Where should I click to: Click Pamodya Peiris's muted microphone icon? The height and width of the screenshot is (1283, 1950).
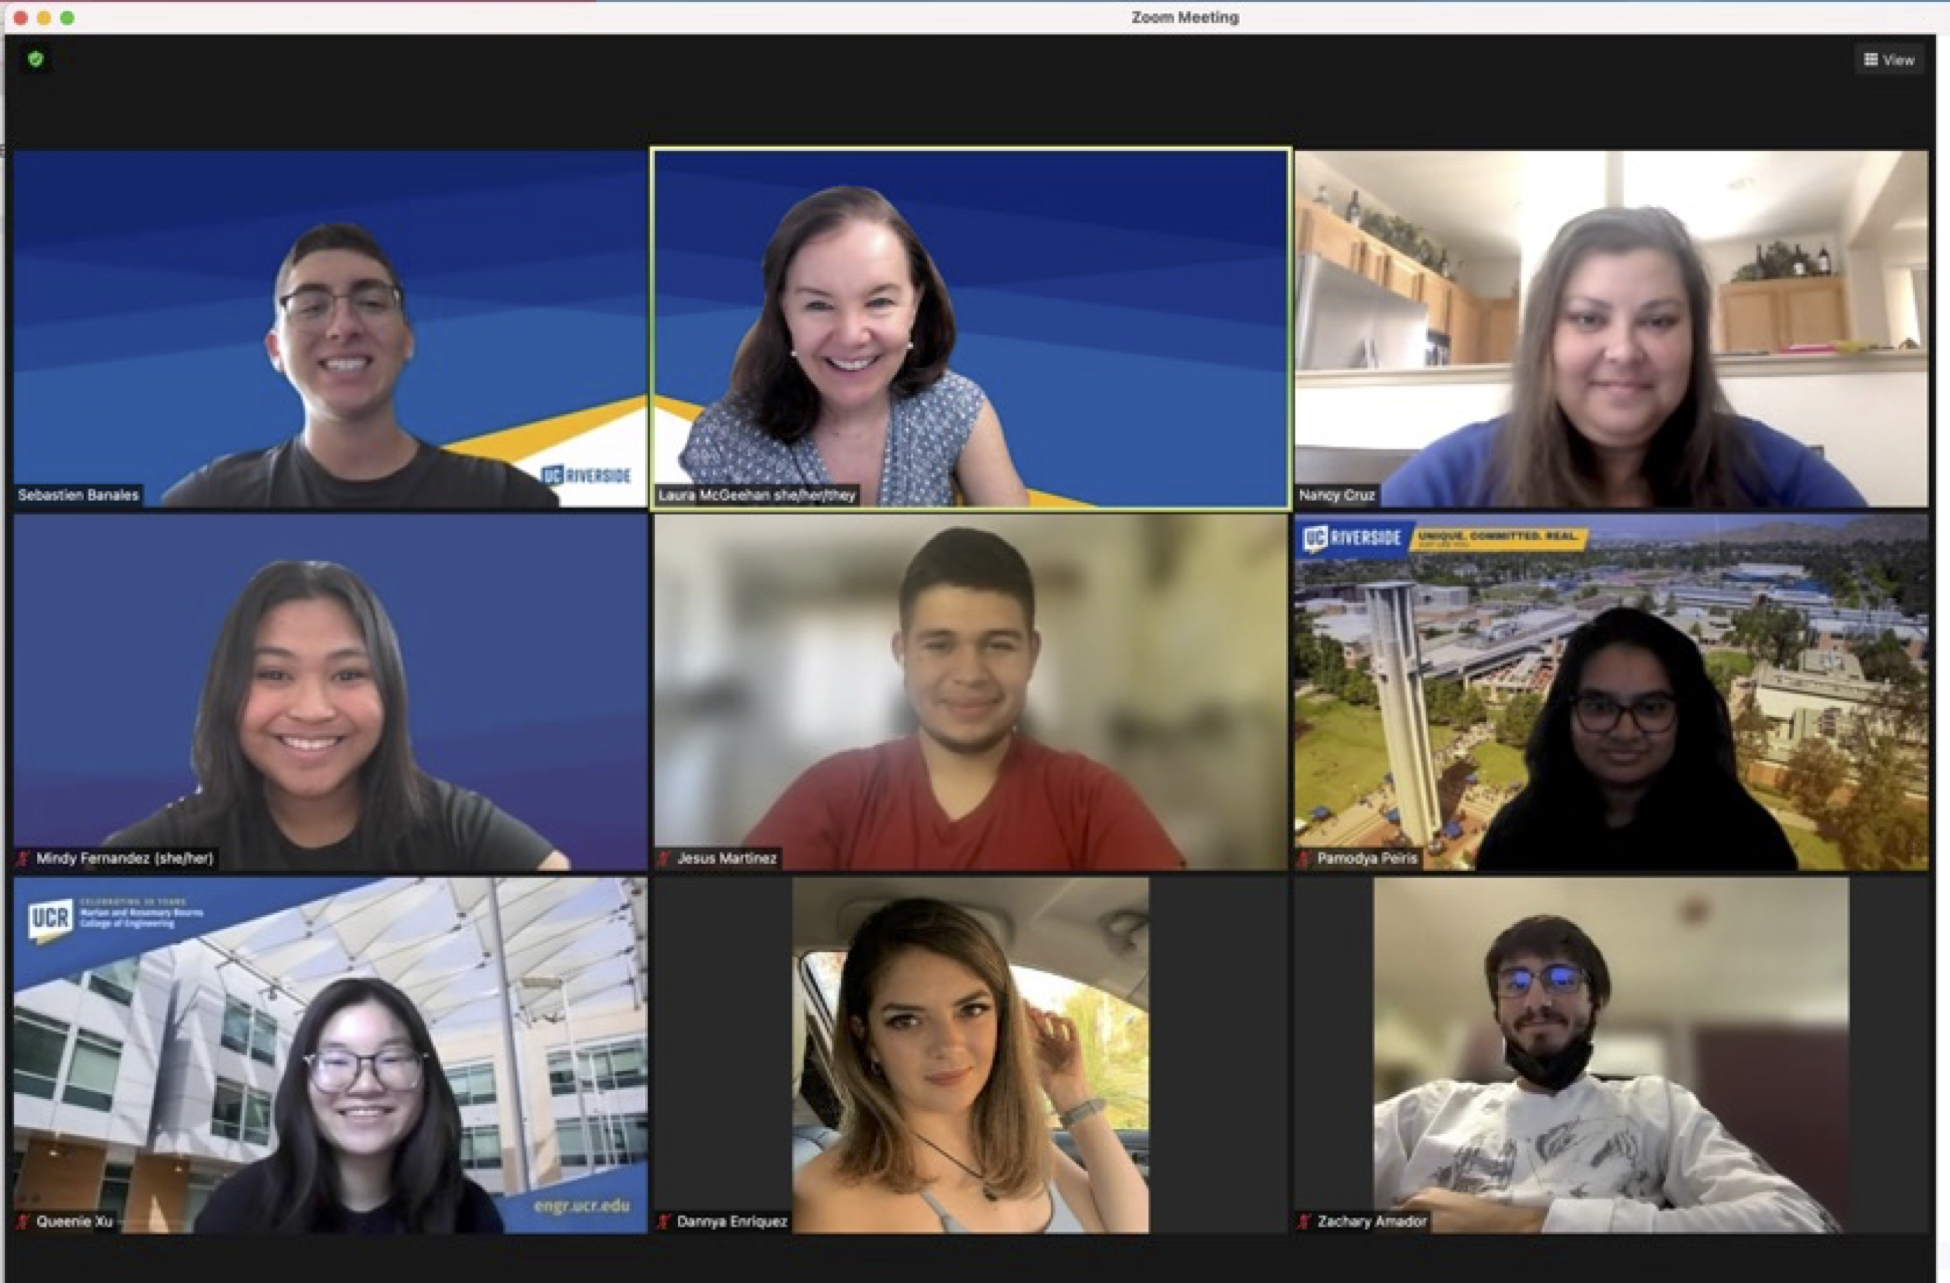point(1304,858)
